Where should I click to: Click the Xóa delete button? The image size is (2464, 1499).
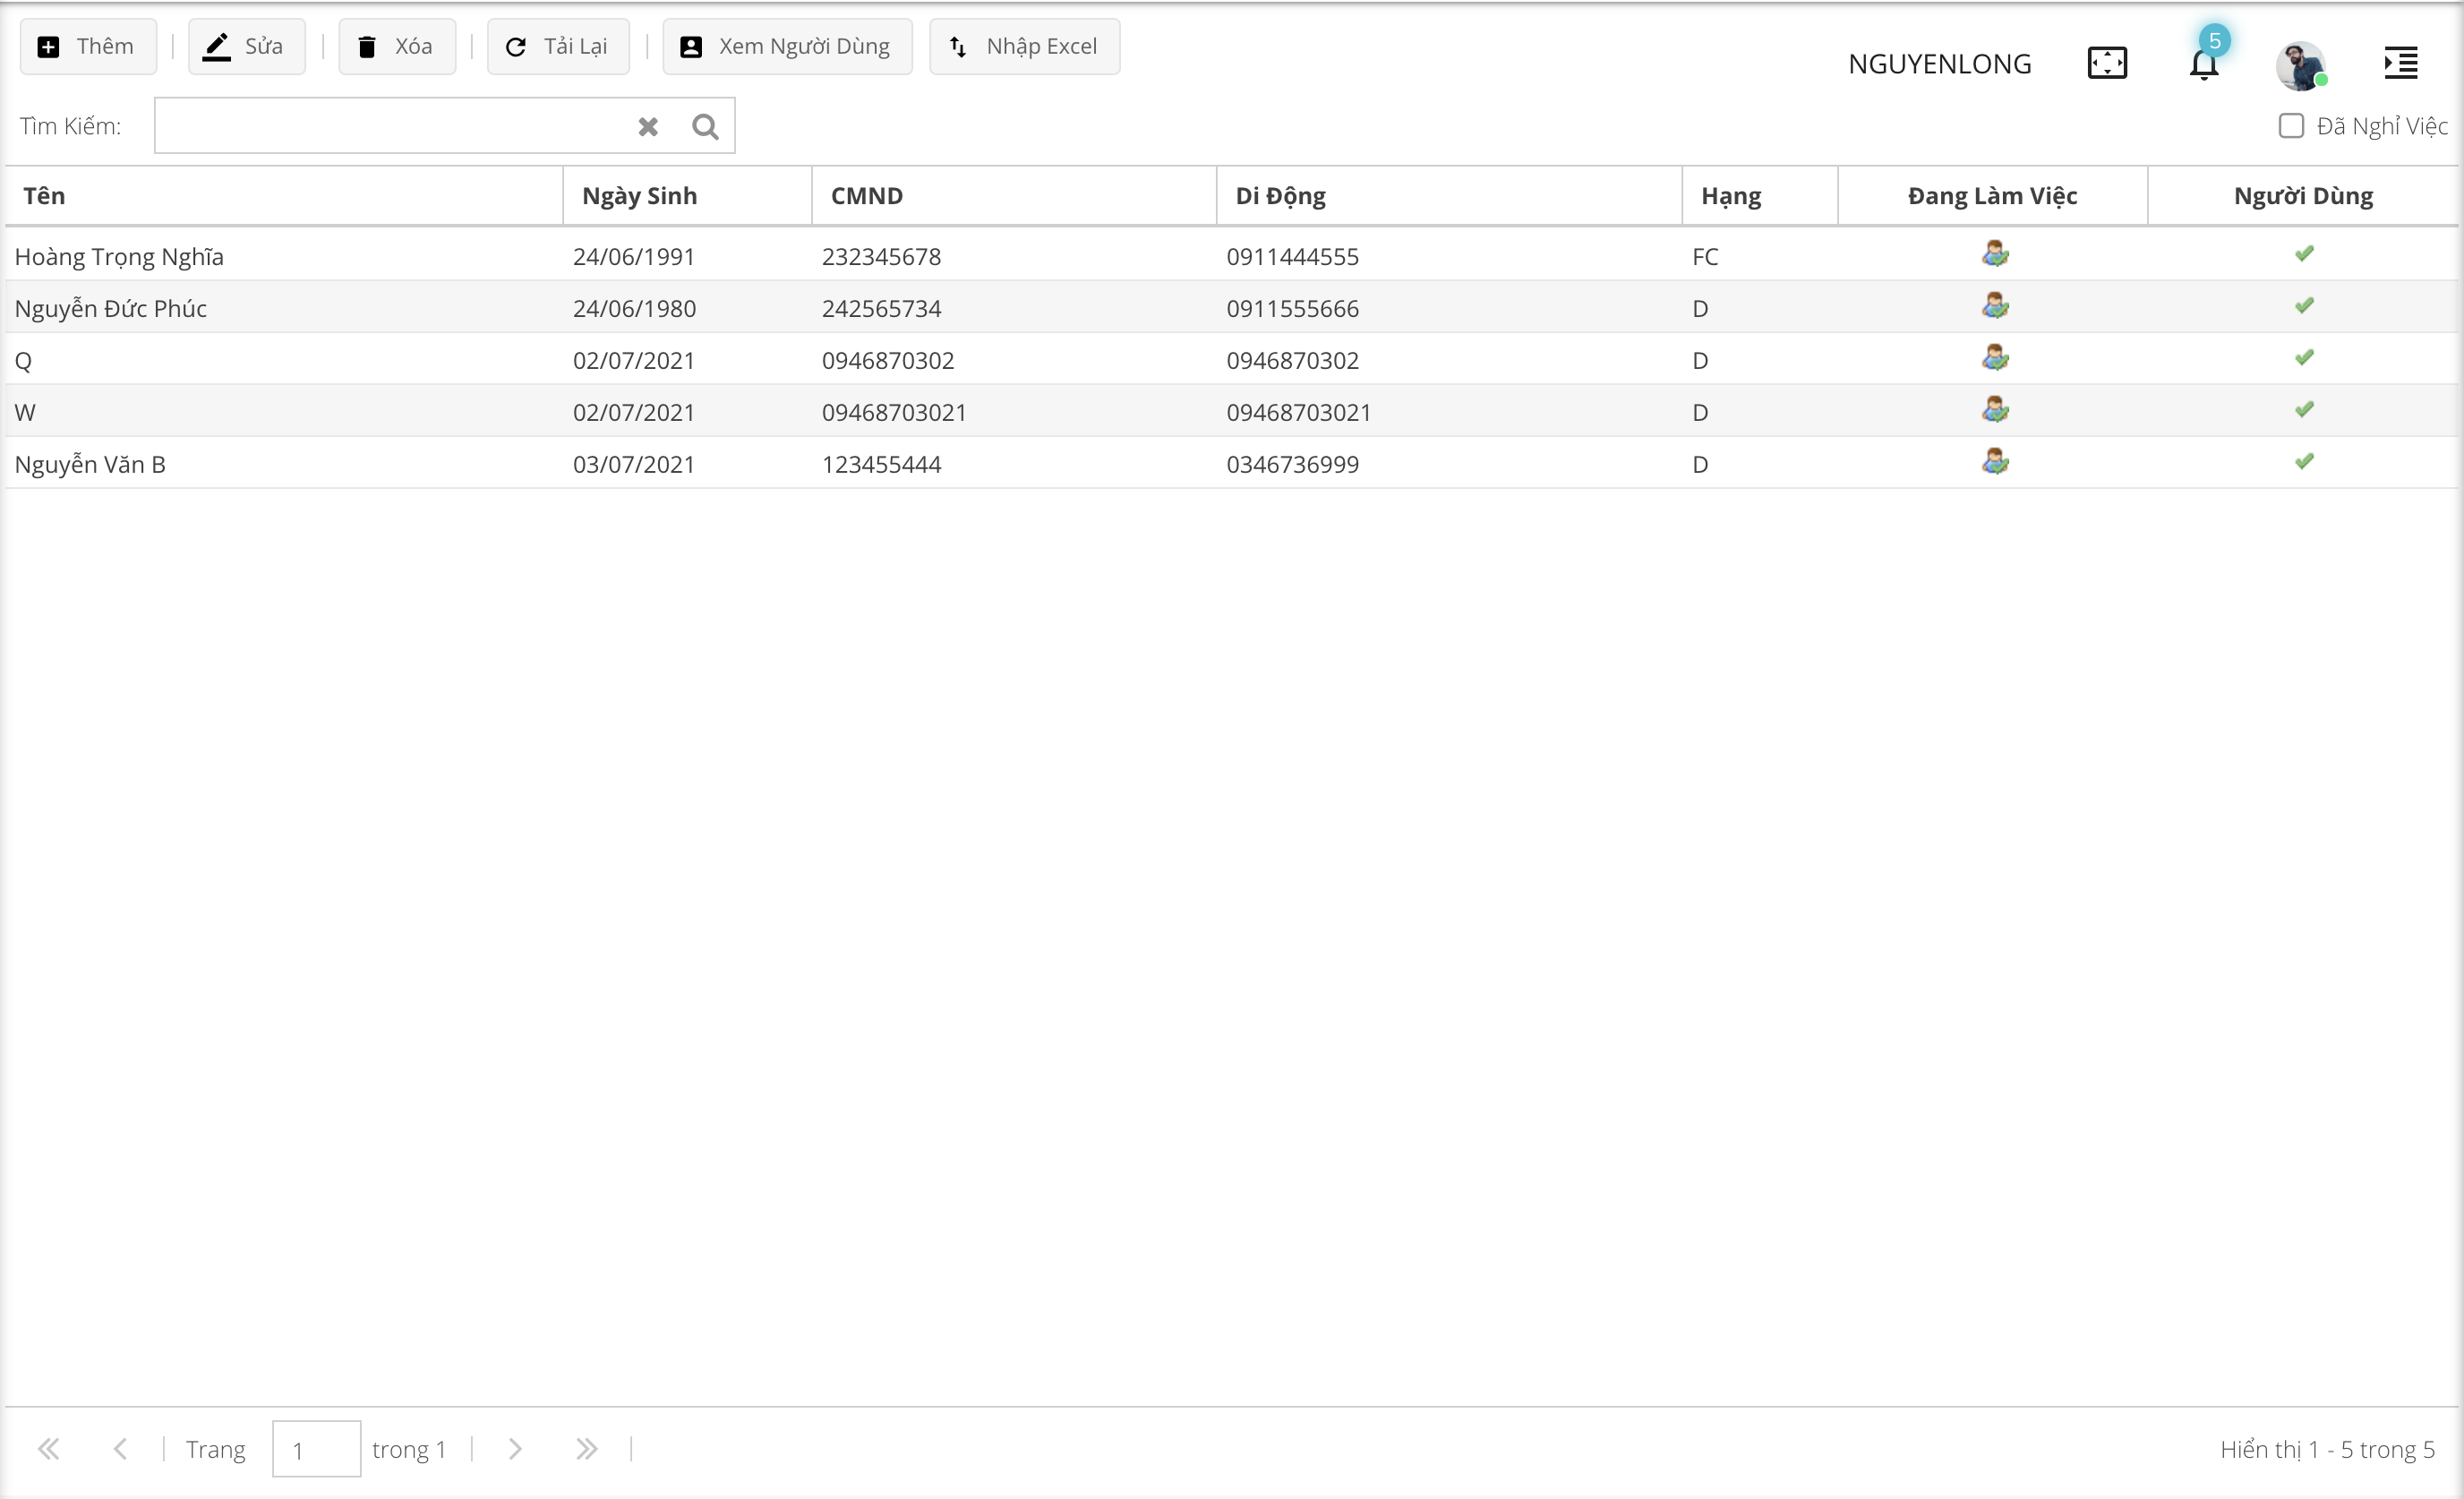(397, 47)
